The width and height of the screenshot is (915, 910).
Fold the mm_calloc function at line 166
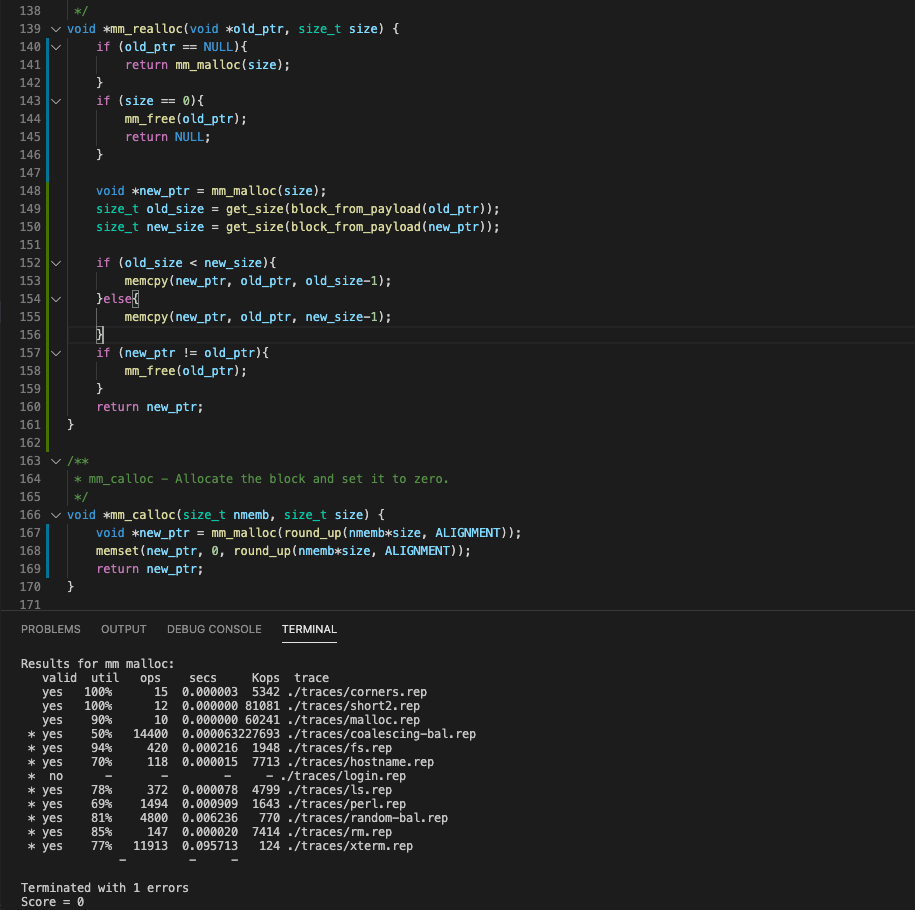coord(56,515)
